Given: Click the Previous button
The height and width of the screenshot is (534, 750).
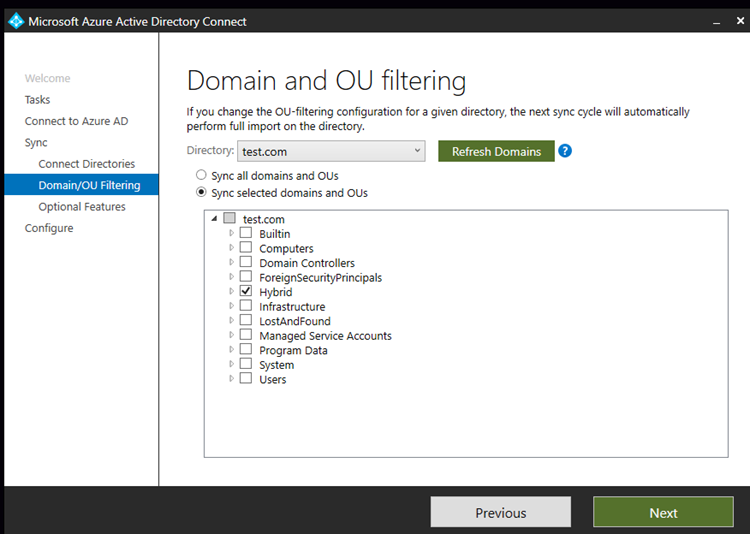Looking at the screenshot, I should (500, 512).
